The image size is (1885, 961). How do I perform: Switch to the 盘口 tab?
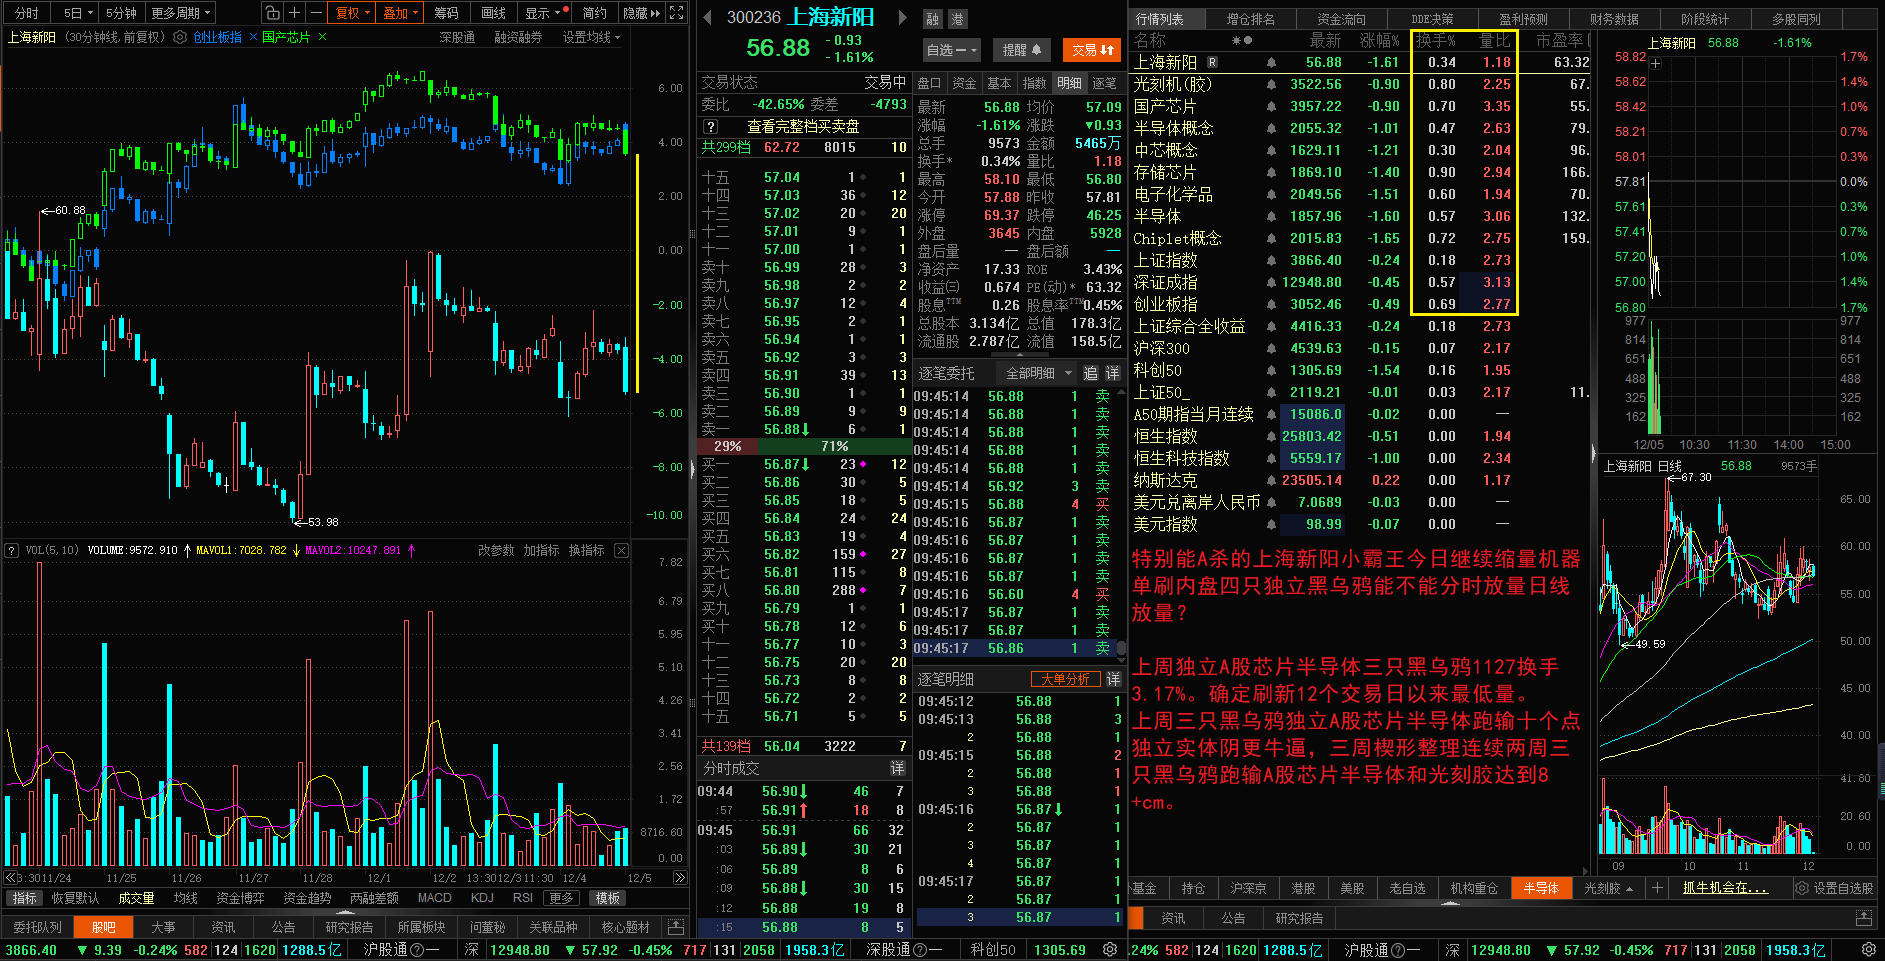tap(929, 83)
